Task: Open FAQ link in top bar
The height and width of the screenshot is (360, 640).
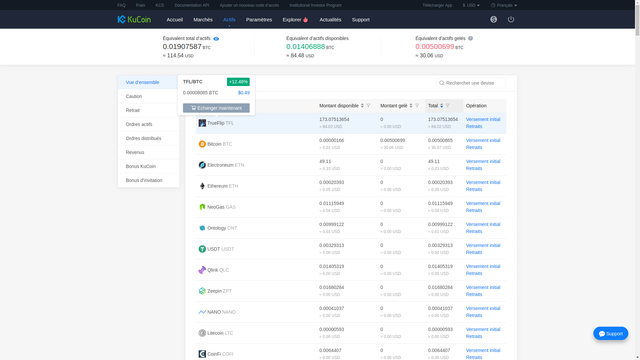Action: coord(121,5)
